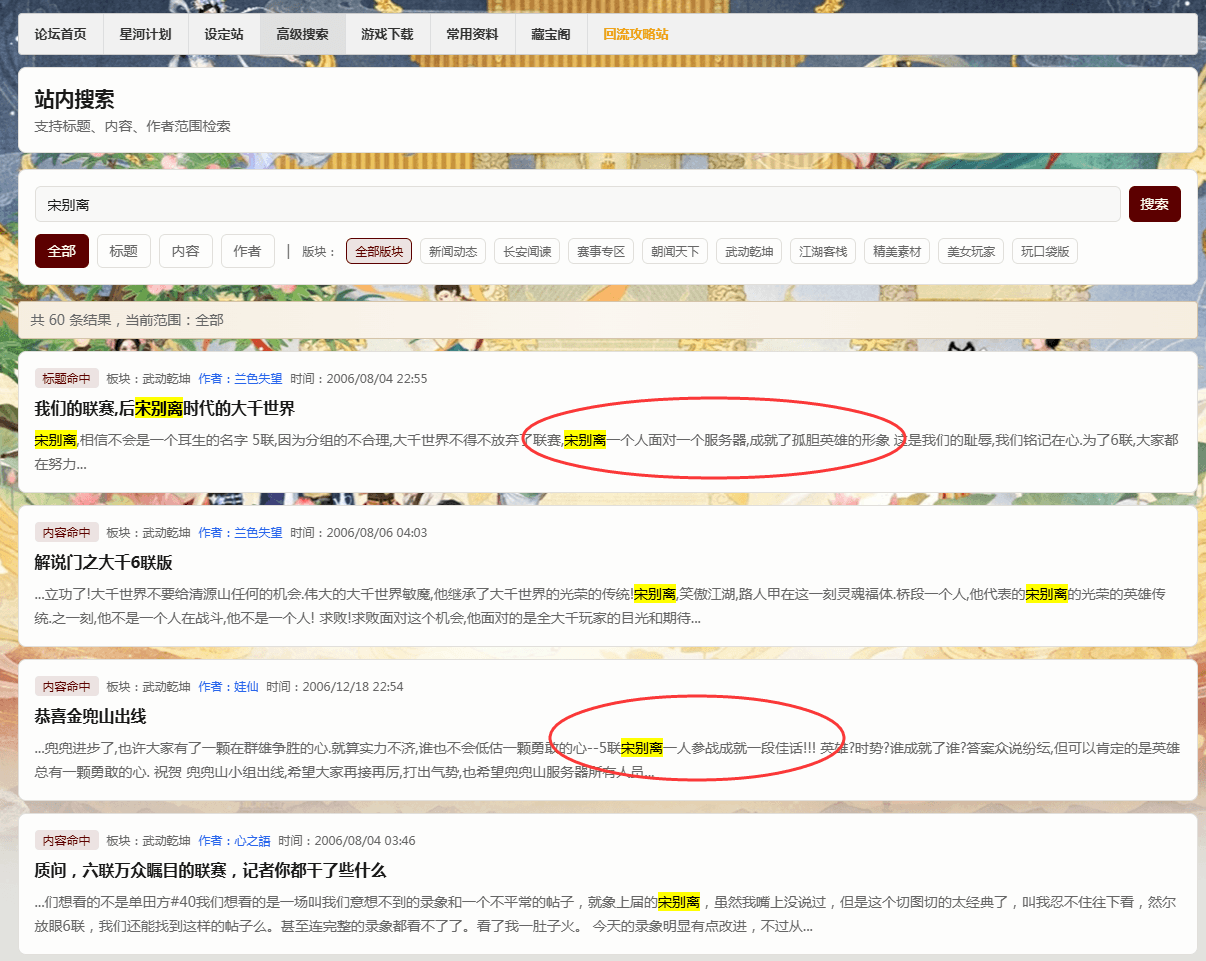Select the 全部版块 board chip
This screenshot has height=961, width=1206.
point(379,251)
